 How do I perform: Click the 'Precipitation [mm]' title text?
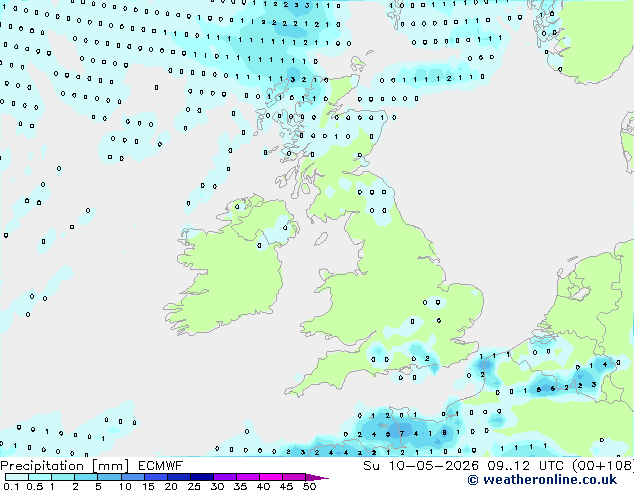(64, 466)
